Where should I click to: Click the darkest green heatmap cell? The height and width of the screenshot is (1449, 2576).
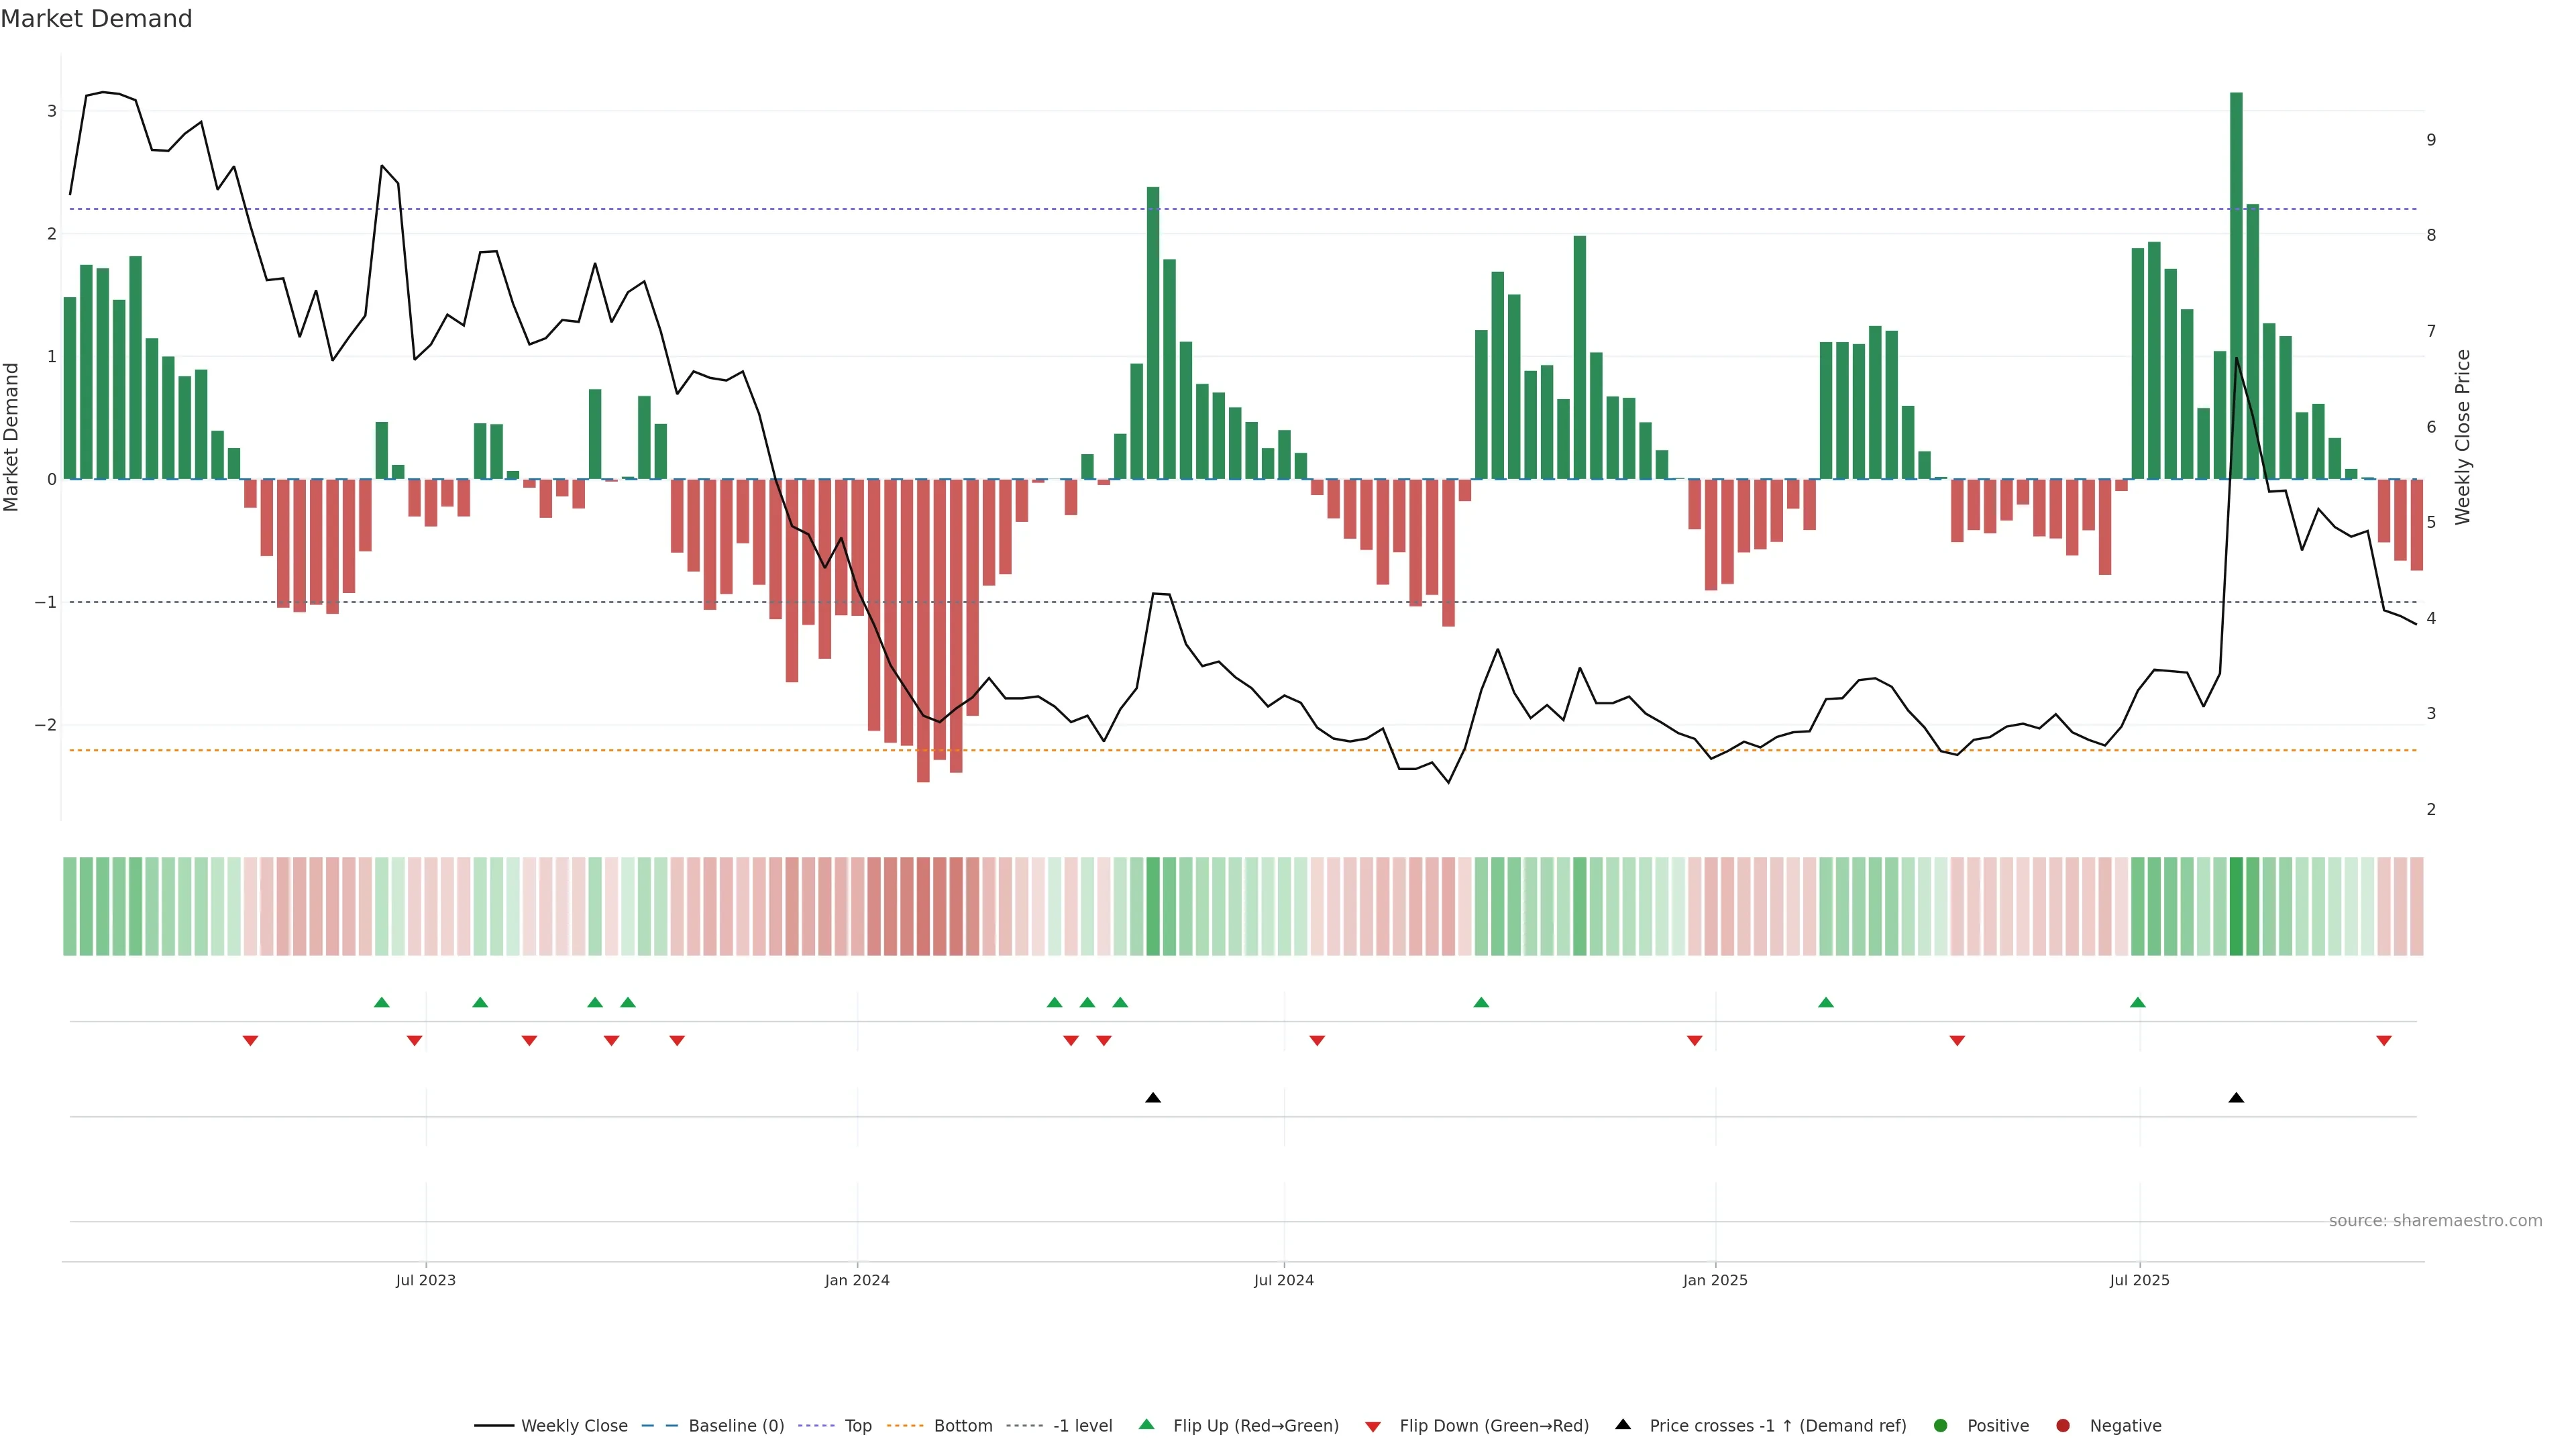(x=2236, y=906)
